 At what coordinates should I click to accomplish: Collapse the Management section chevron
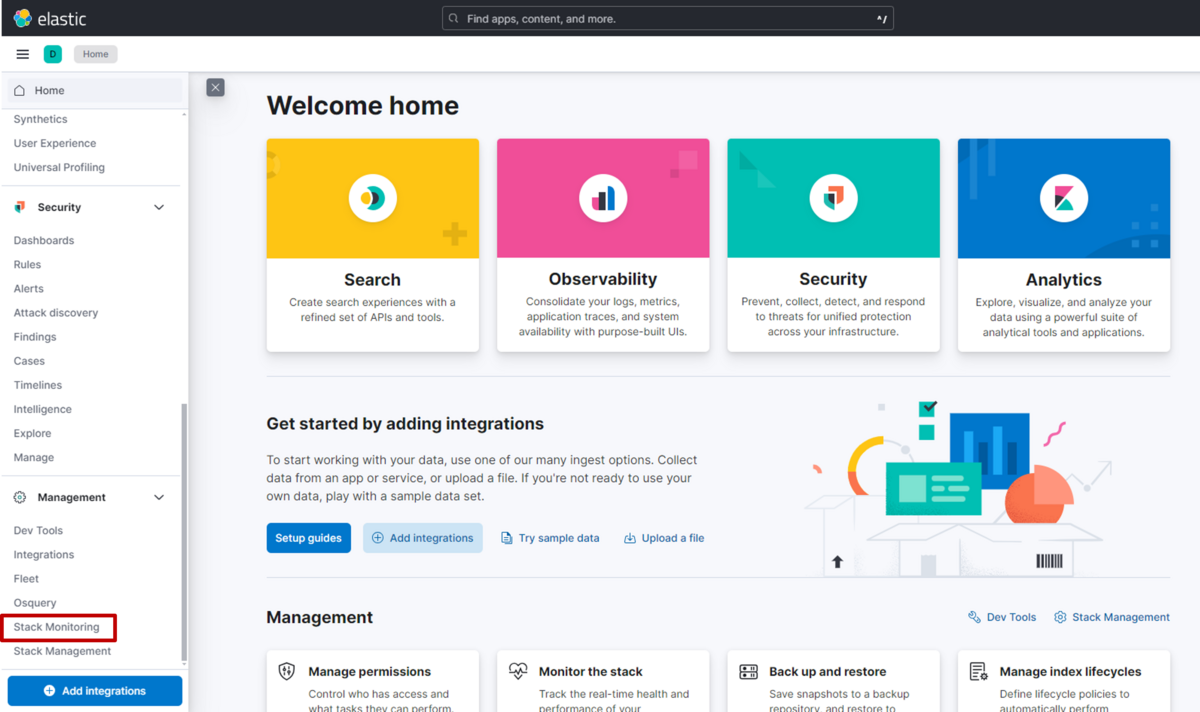coord(159,497)
